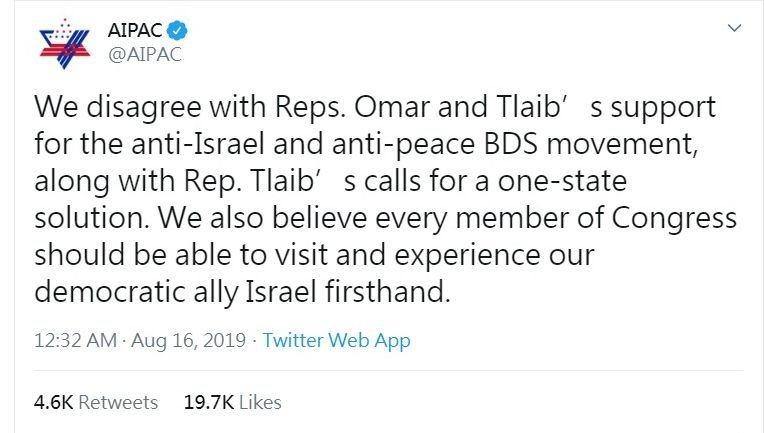View the 4.6K Retweets list
Image resolution: width=764 pixels, height=433 pixels.
coord(96,402)
